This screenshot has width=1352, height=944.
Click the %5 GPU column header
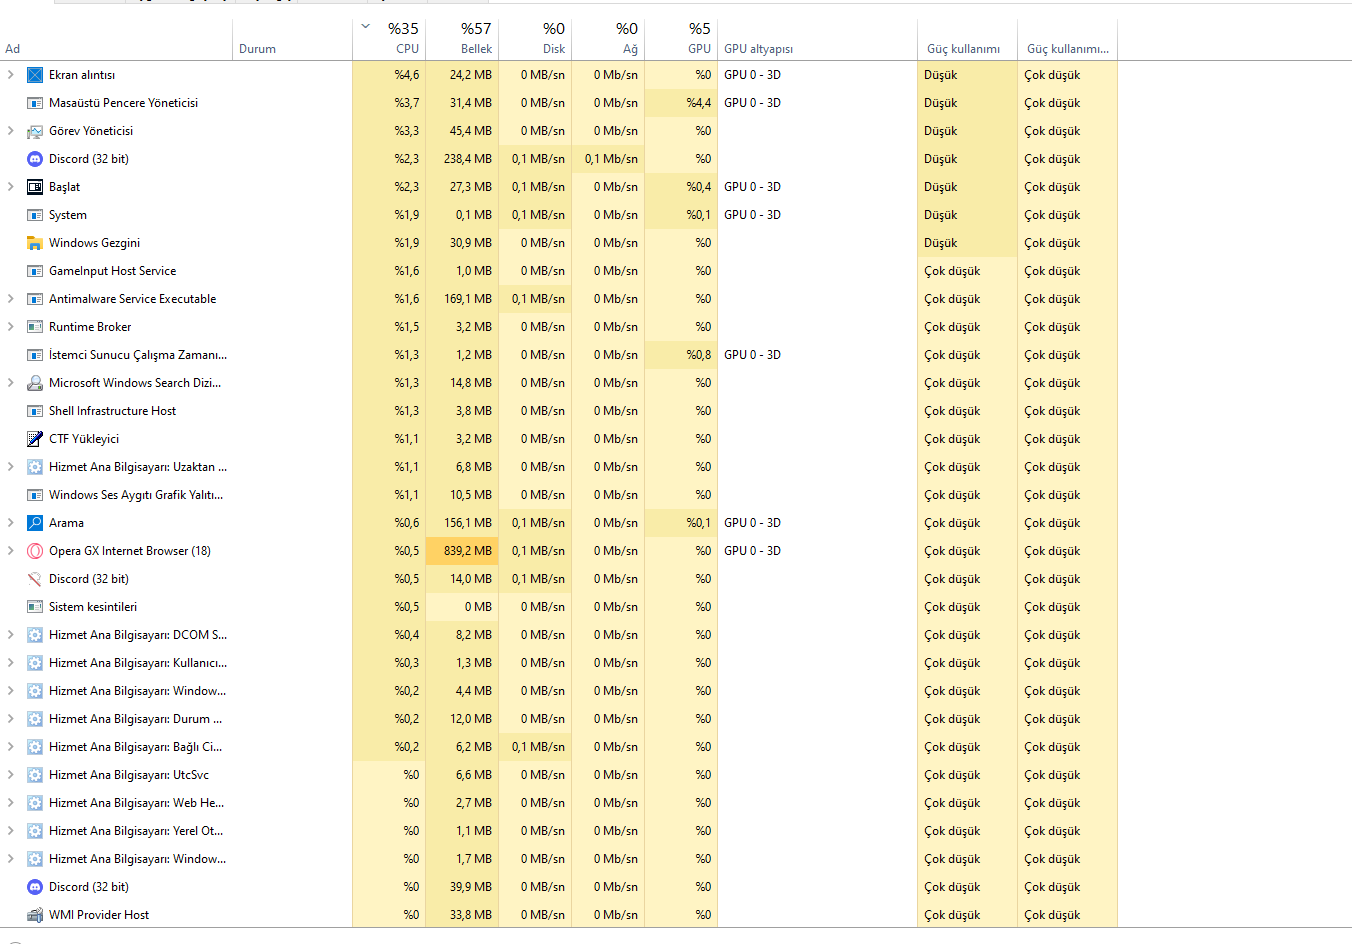coord(681,40)
